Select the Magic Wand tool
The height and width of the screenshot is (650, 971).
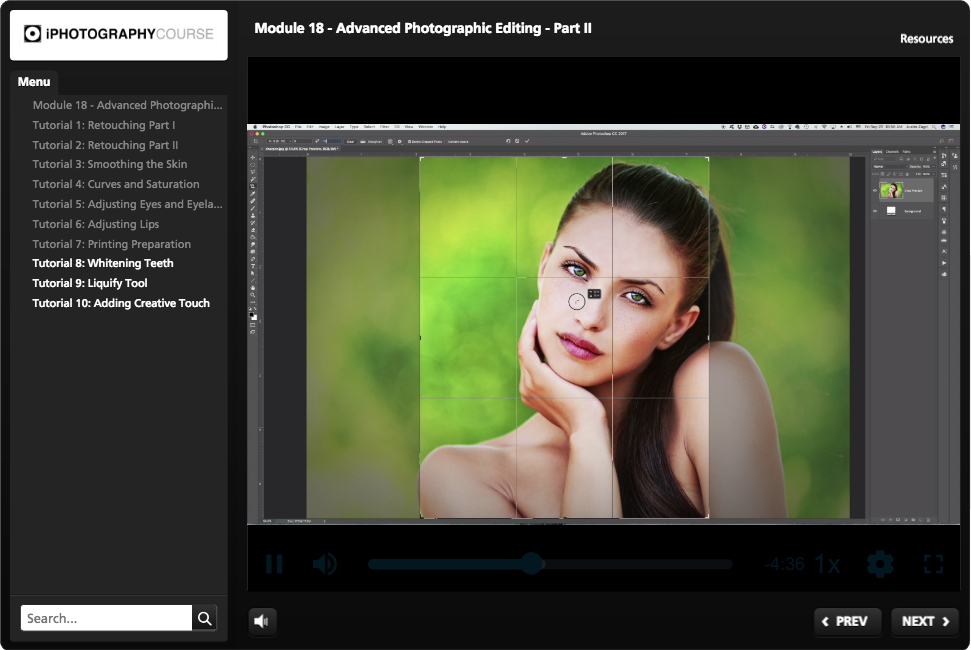click(253, 179)
